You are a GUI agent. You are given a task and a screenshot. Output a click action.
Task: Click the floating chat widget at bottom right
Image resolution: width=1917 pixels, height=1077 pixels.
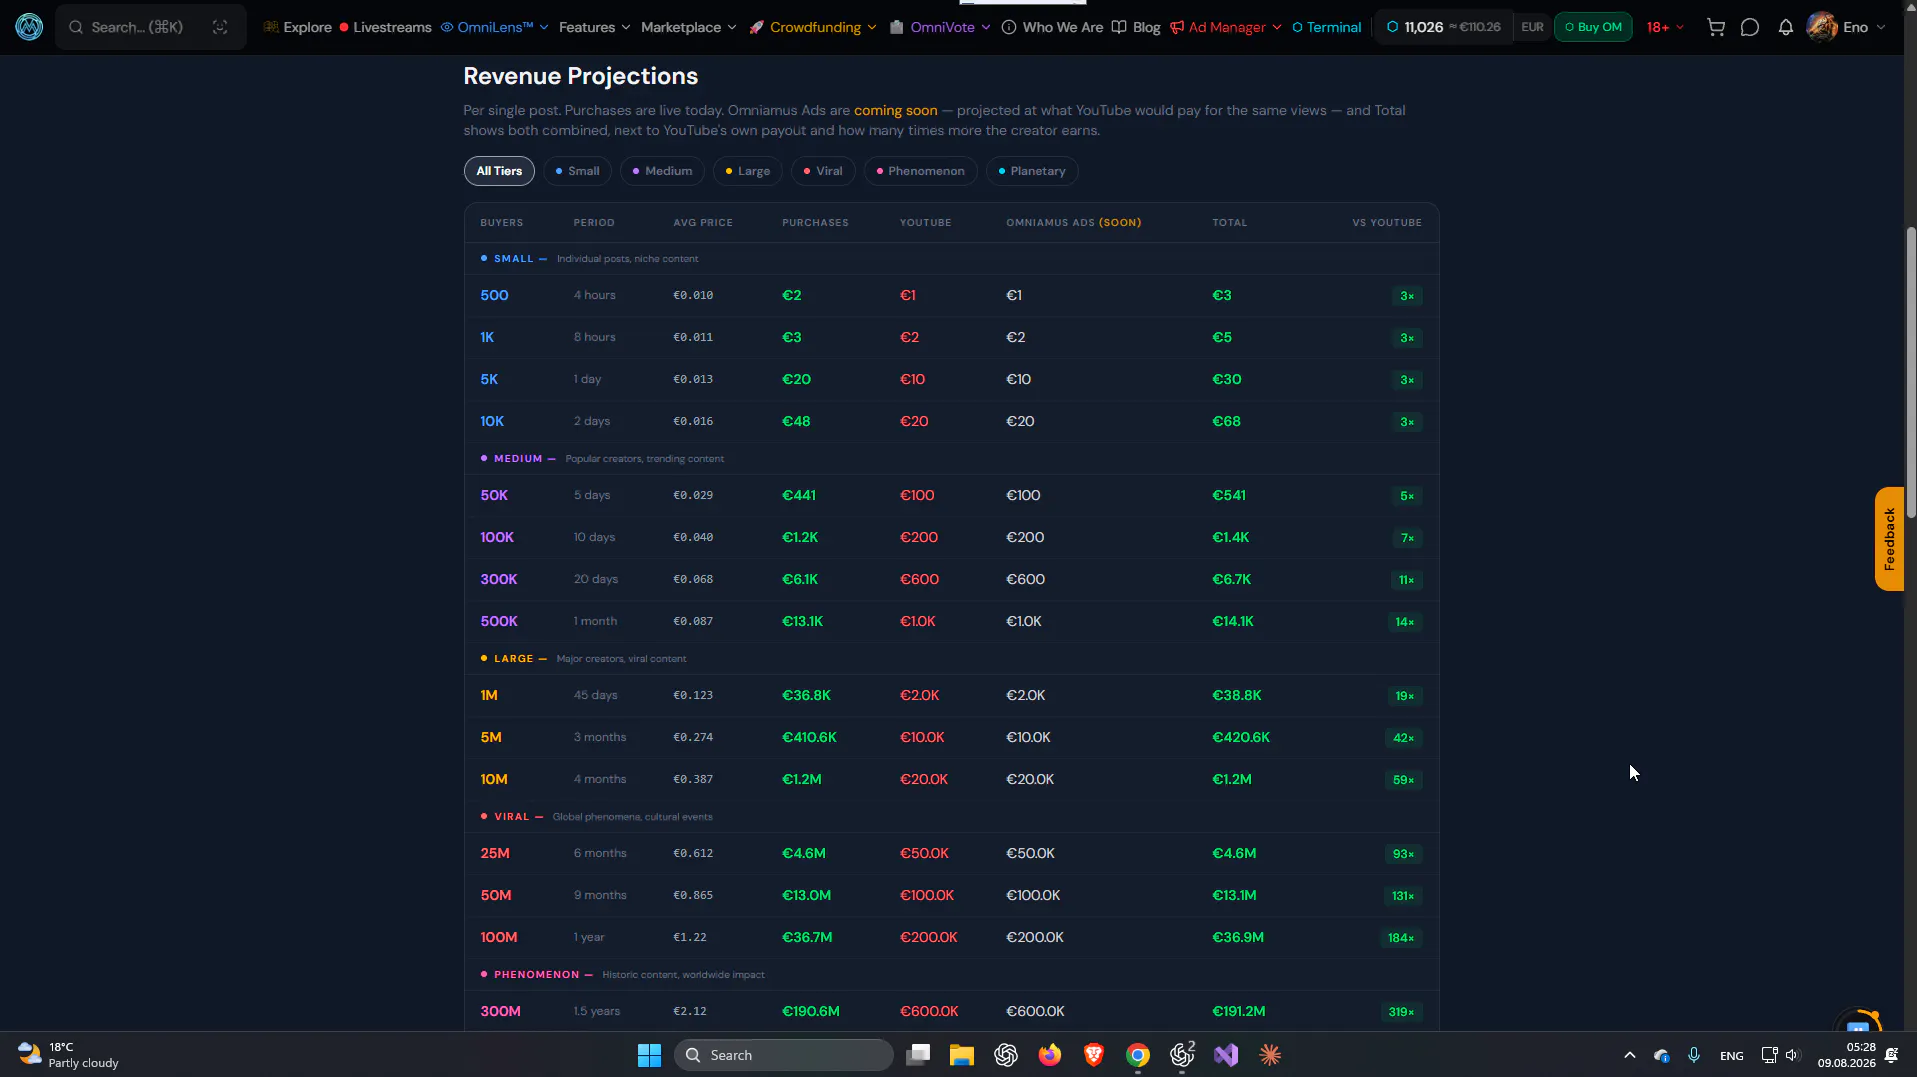[x=1859, y=1024]
